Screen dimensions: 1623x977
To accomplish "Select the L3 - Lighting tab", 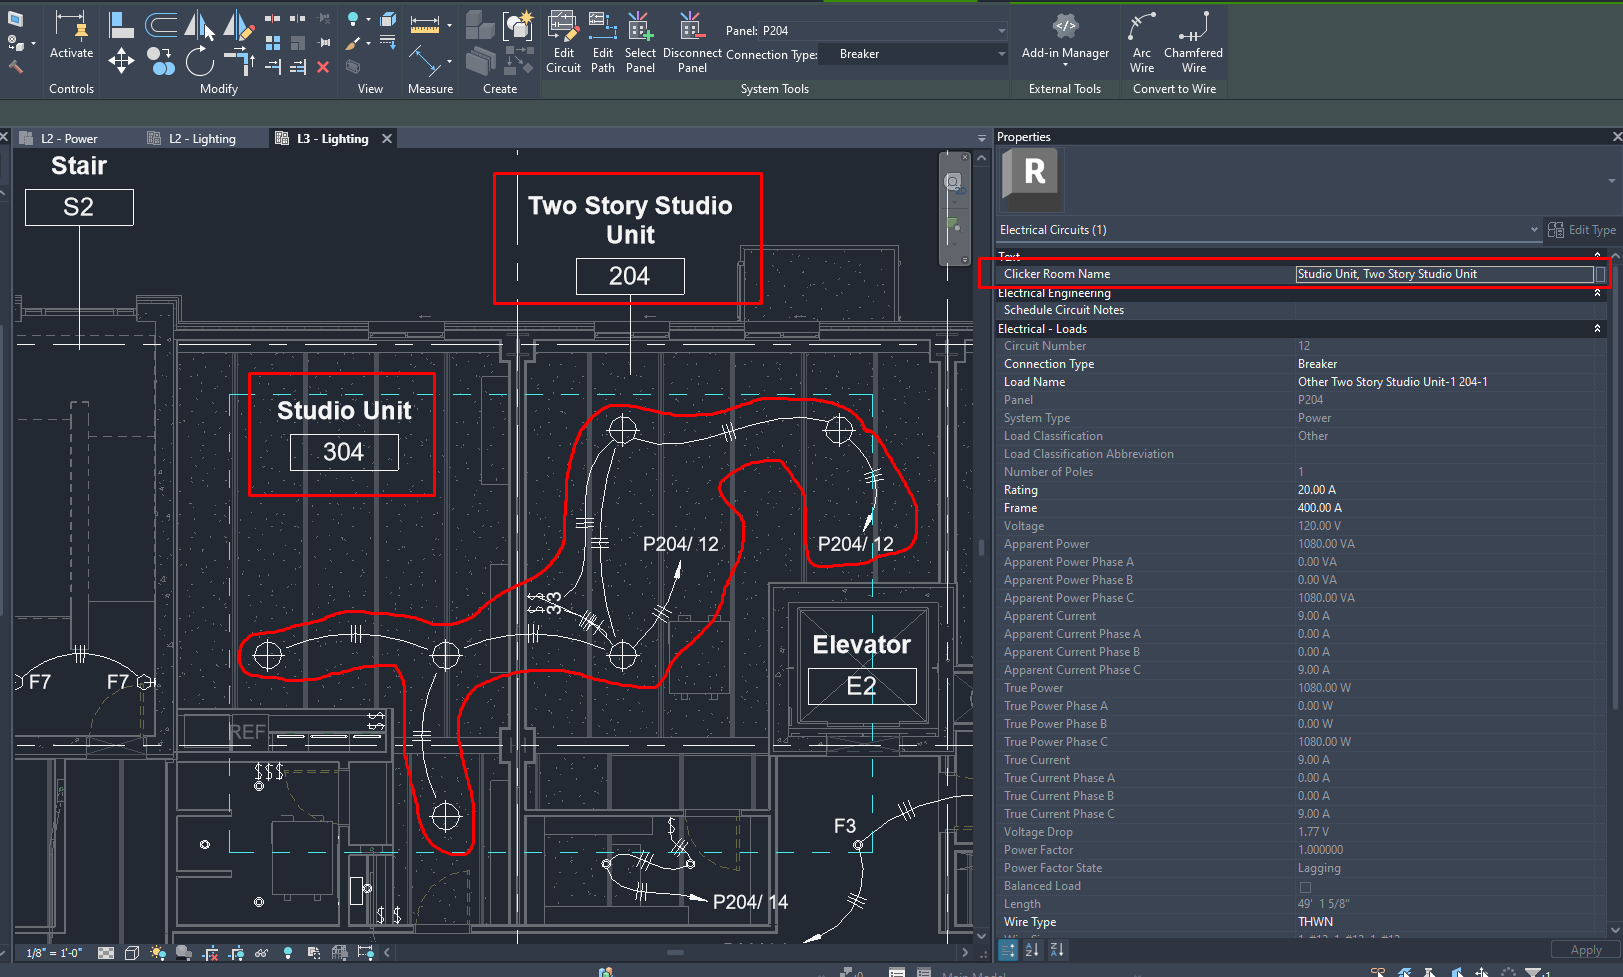I will pos(333,139).
